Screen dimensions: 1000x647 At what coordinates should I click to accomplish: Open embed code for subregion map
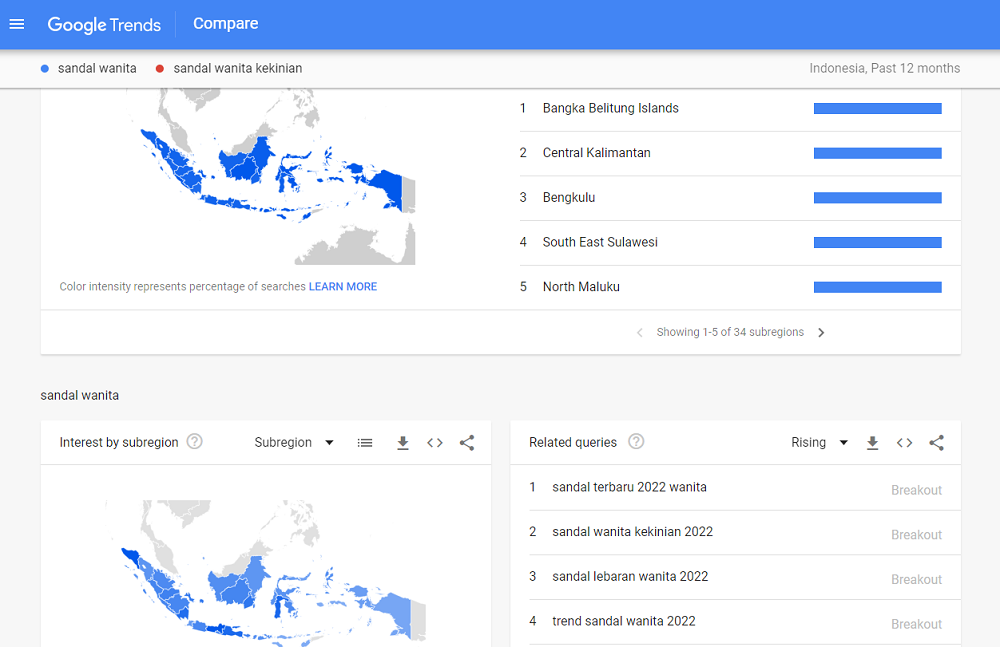click(x=435, y=443)
